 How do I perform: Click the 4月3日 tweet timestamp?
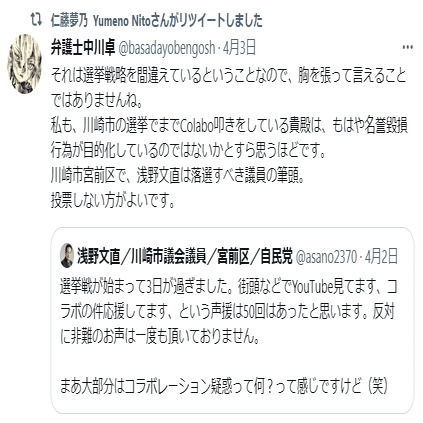click(x=239, y=48)
